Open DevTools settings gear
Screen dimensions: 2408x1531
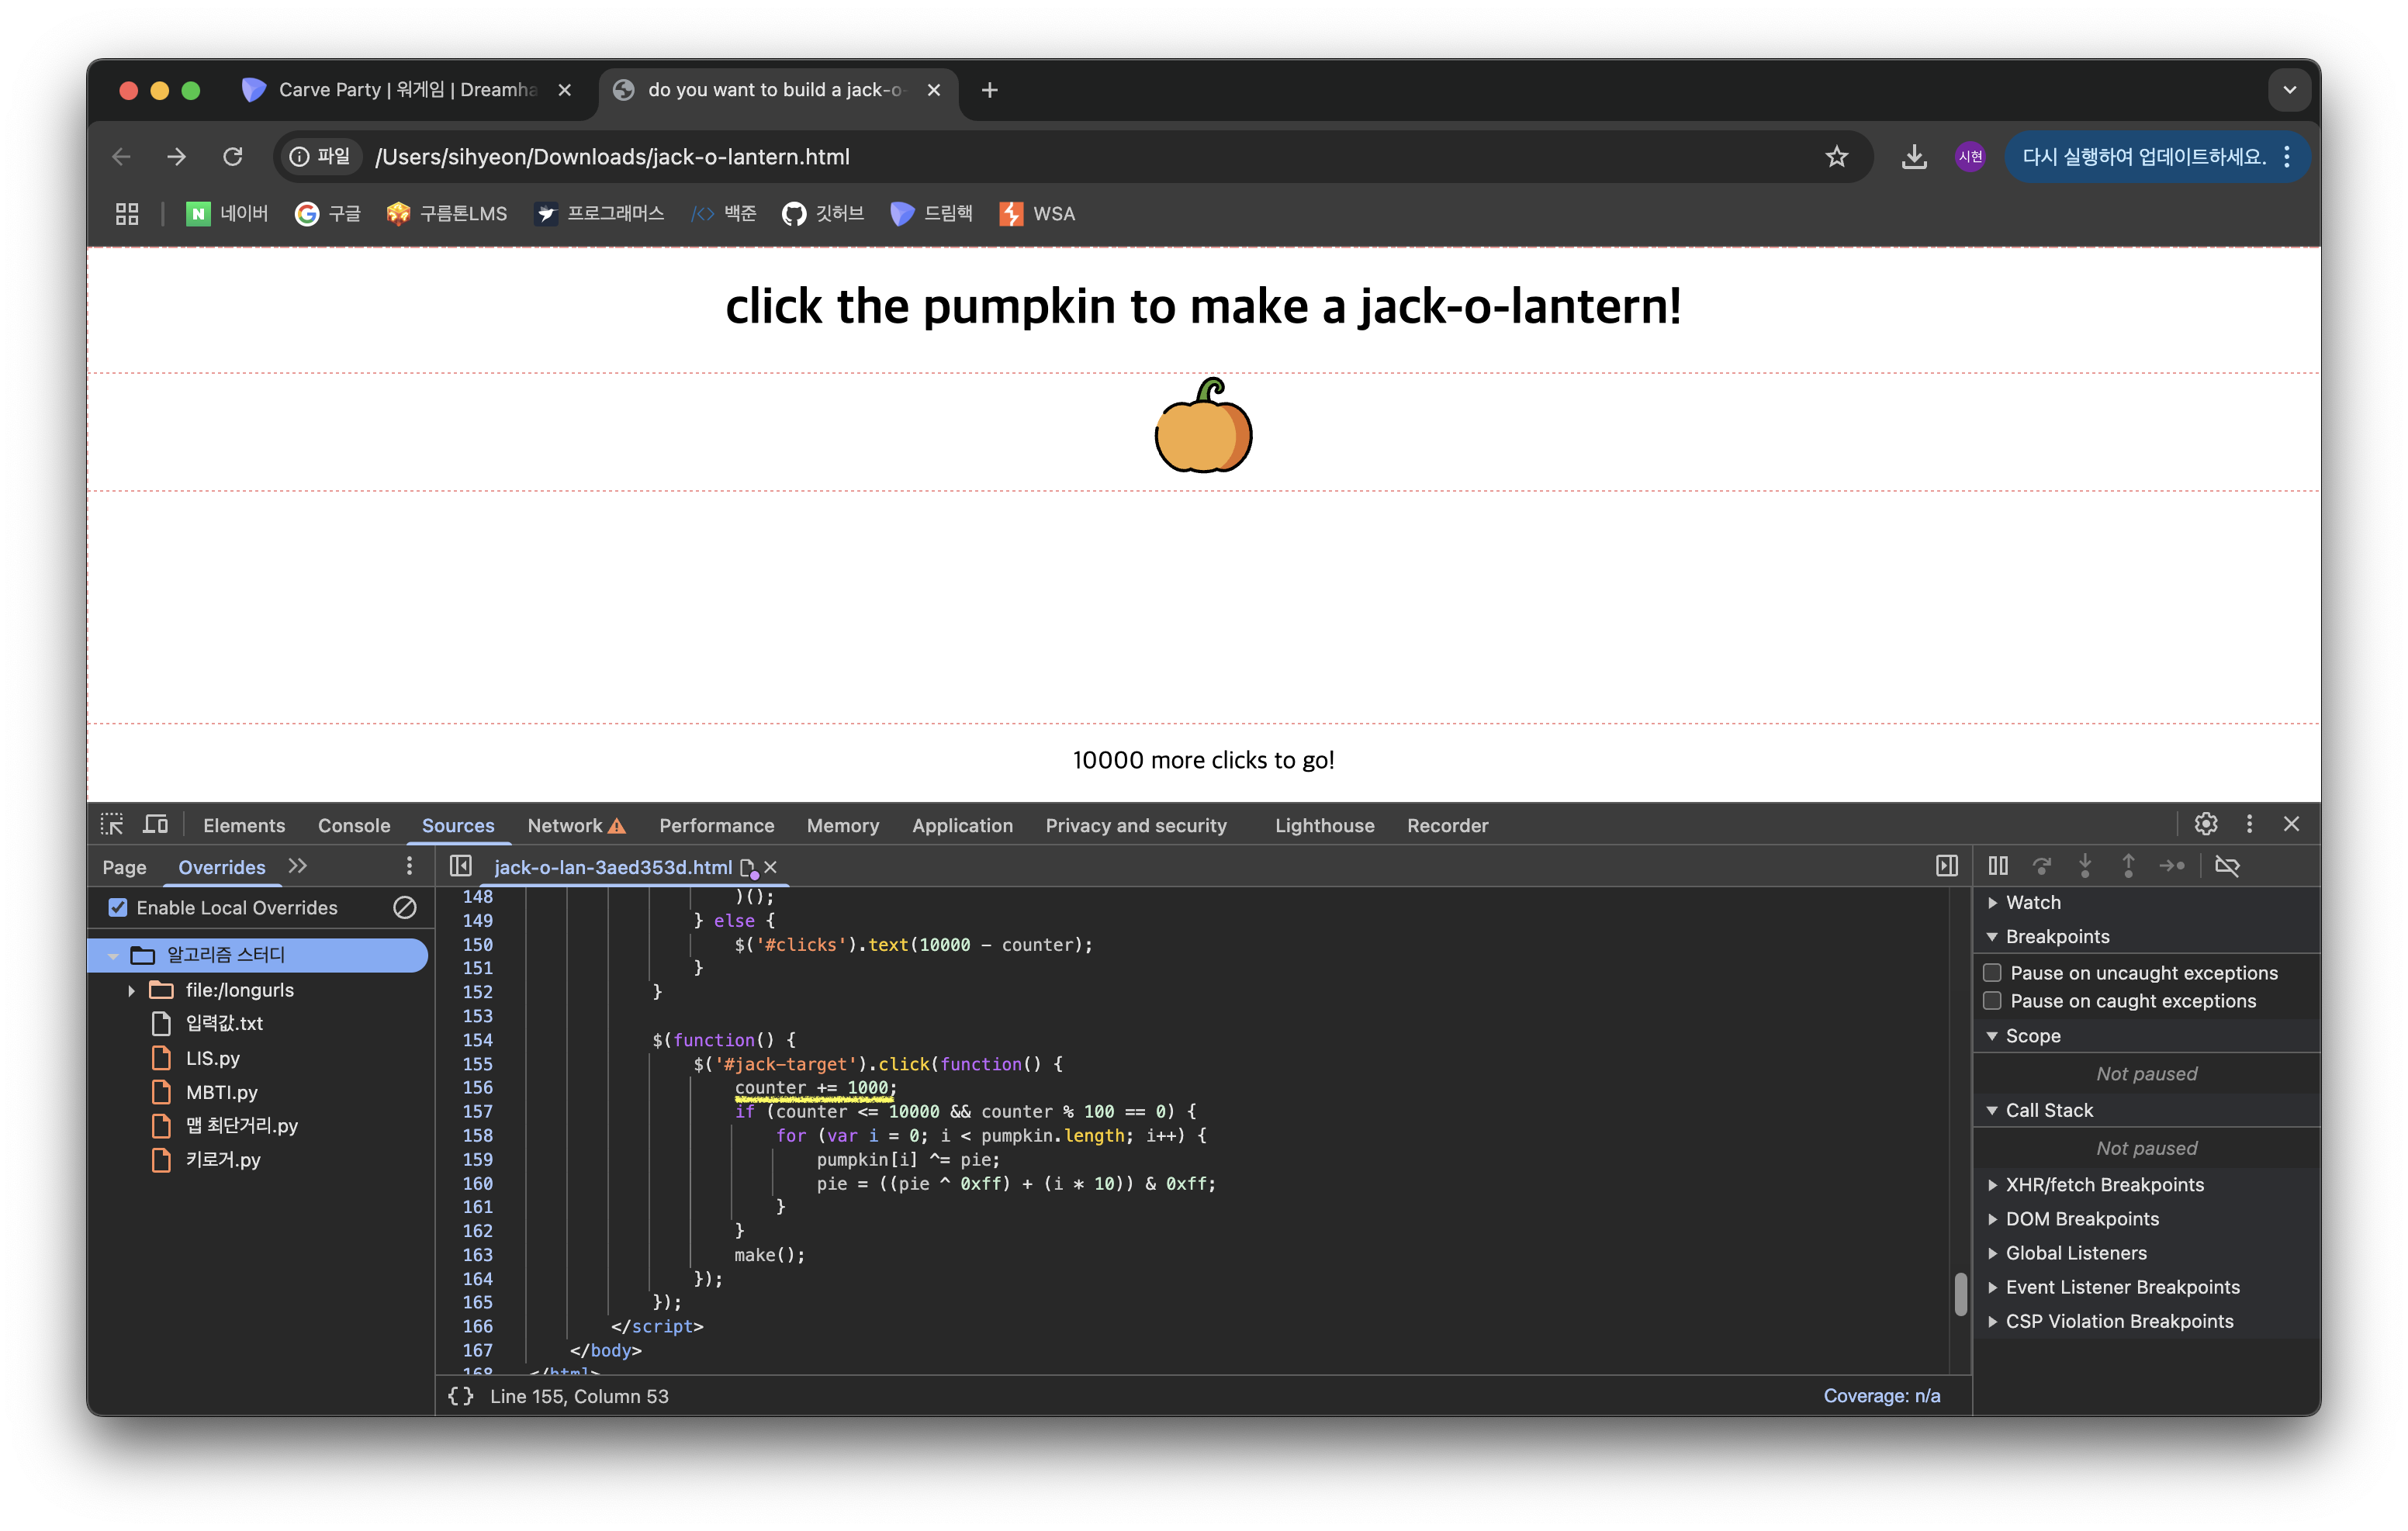coord(2205,824)
